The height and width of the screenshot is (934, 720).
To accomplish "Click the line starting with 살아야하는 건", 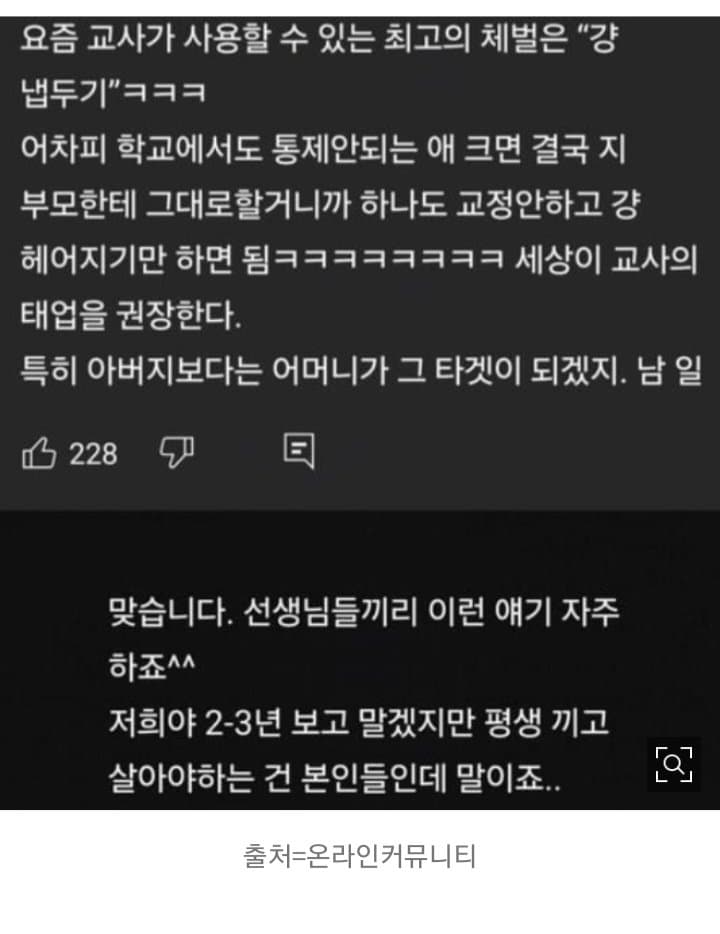I will click(335, 777).
